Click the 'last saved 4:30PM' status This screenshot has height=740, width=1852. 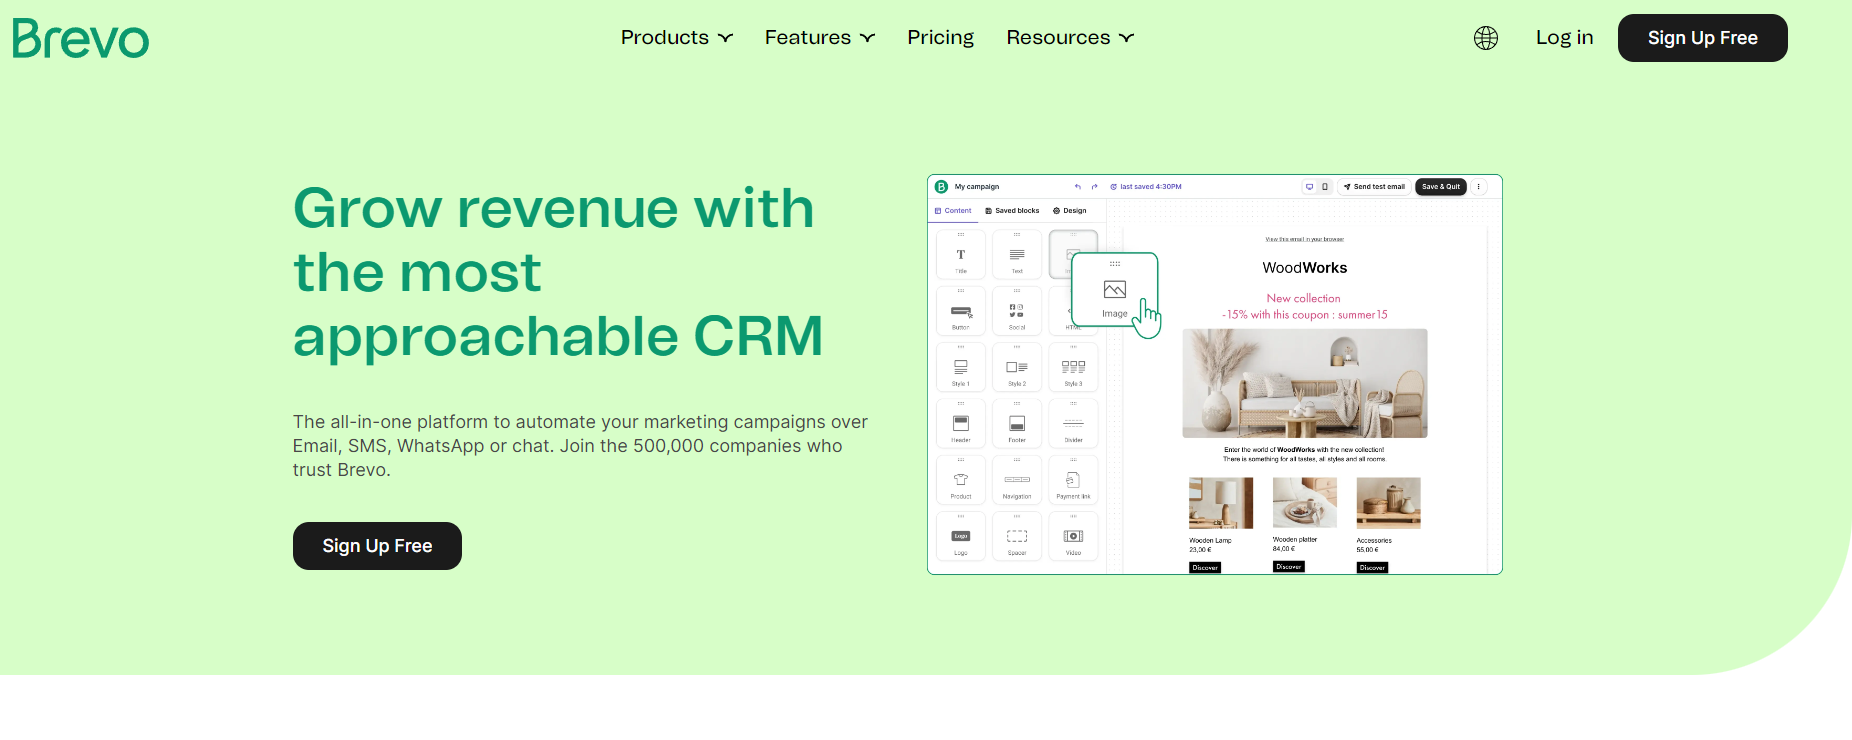tap(1146, 187)
